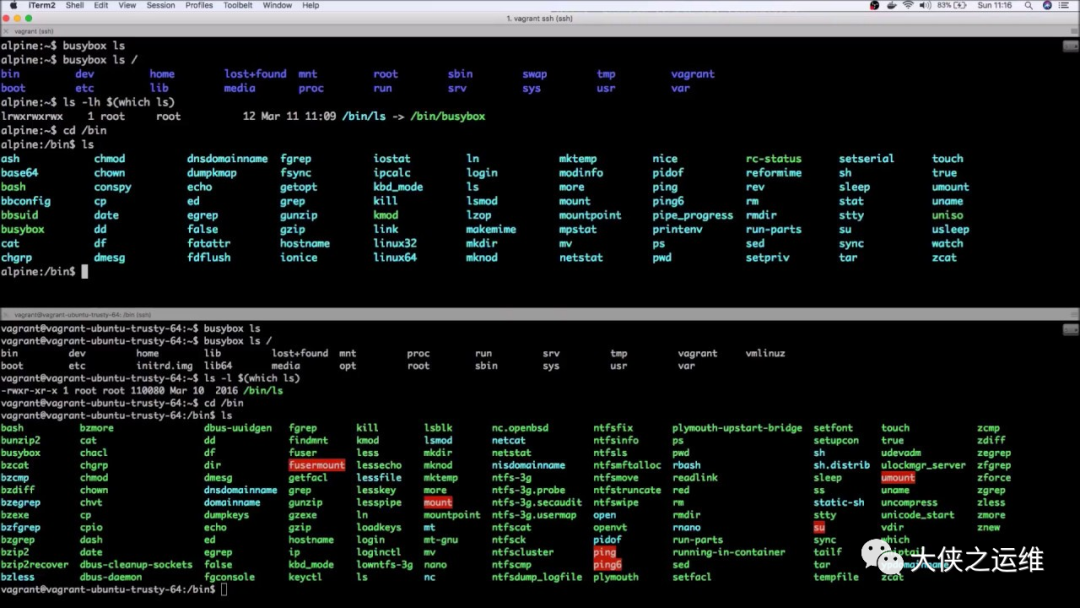
Task: Click 'nc.openbsd' entry
Action: [520, 428]
